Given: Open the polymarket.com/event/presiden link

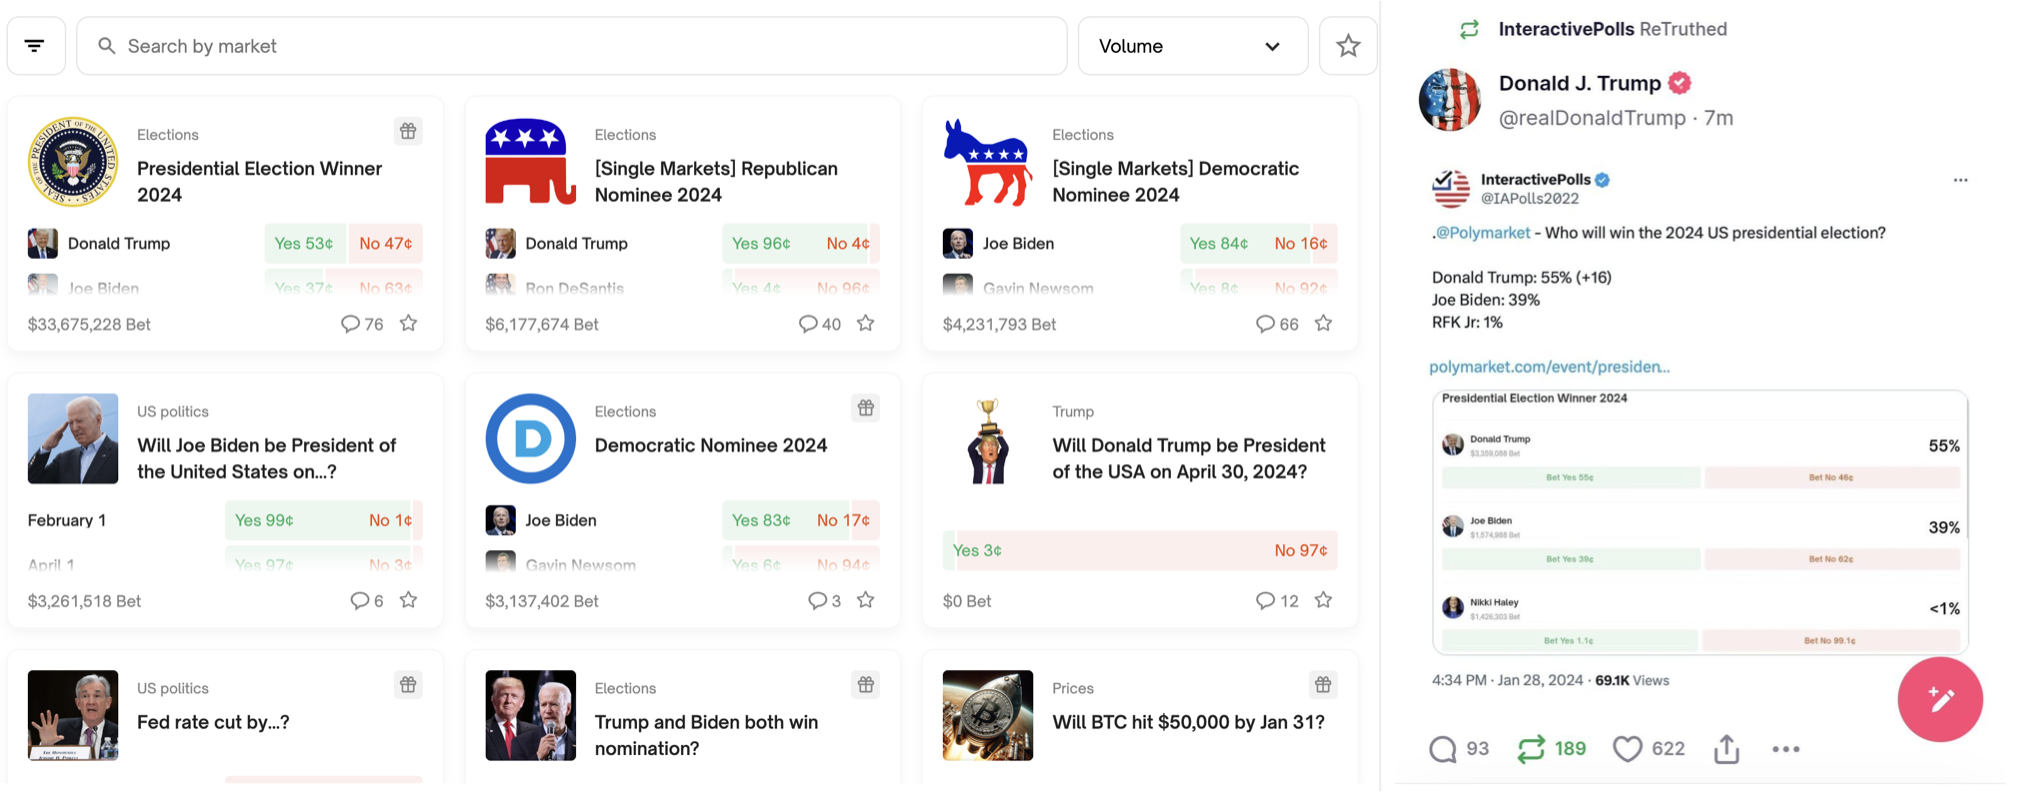Looking at the screenshot, I should (1549, 366).
